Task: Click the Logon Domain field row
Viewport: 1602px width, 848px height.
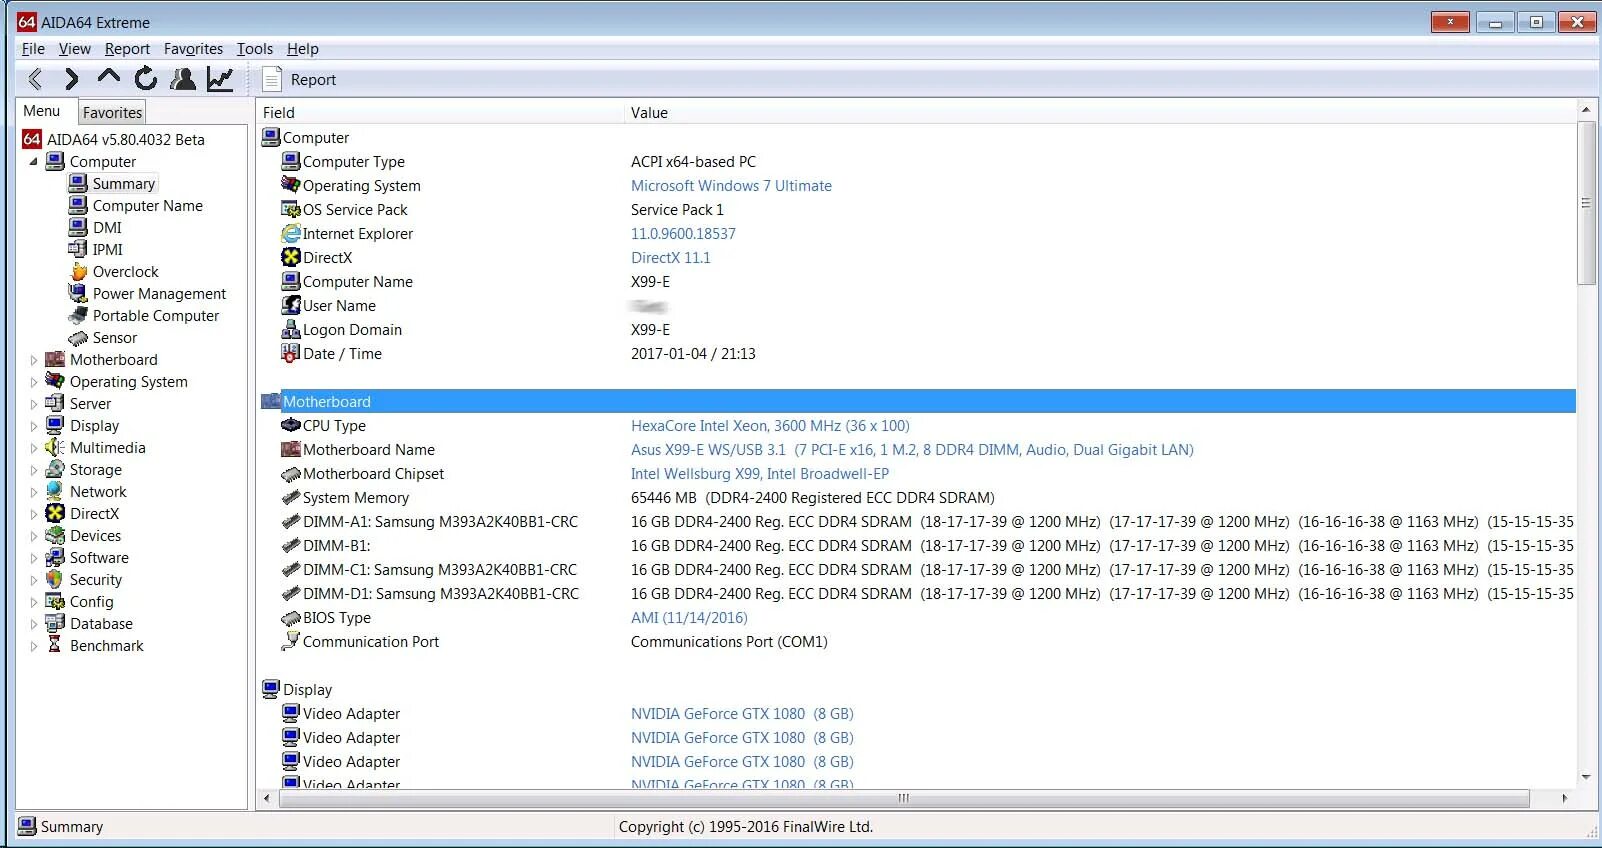Action: point(918,330)
